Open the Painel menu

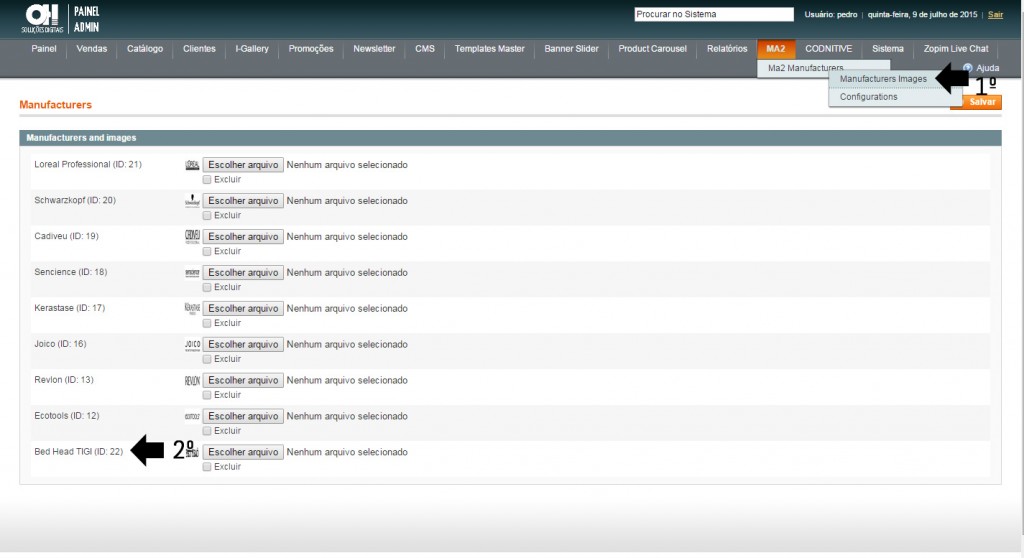44,49
